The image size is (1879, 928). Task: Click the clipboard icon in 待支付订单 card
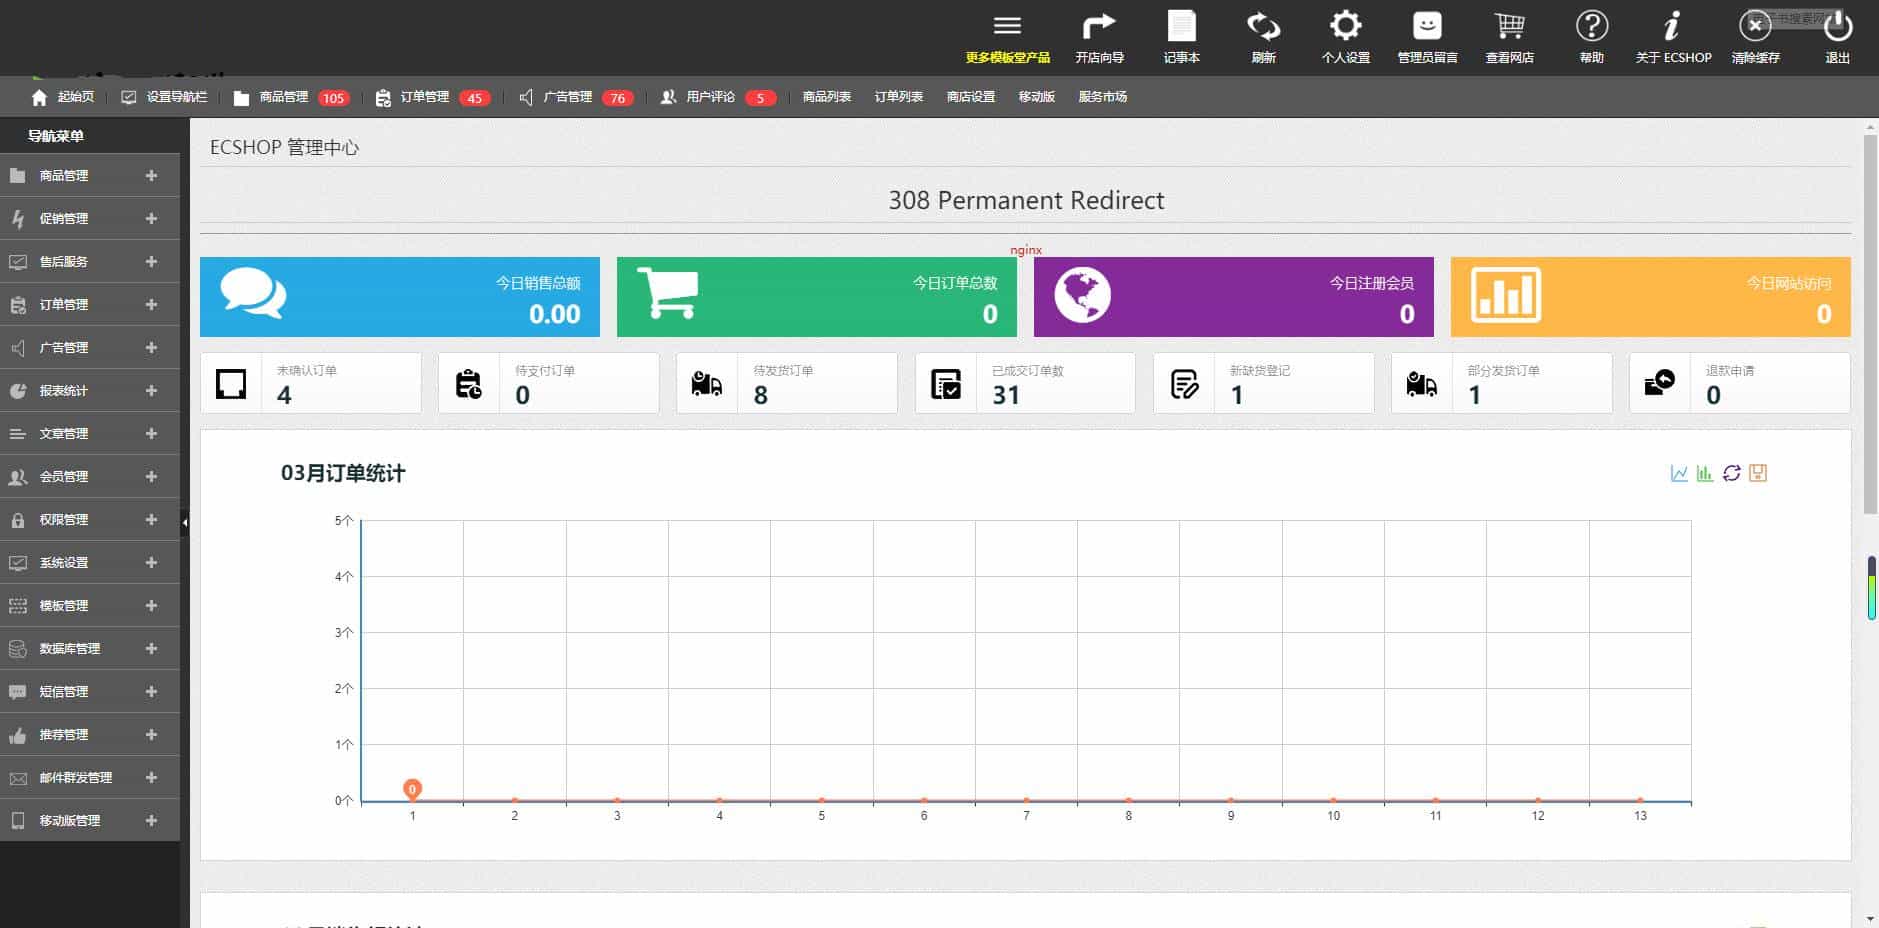click(x=468, y=384)
